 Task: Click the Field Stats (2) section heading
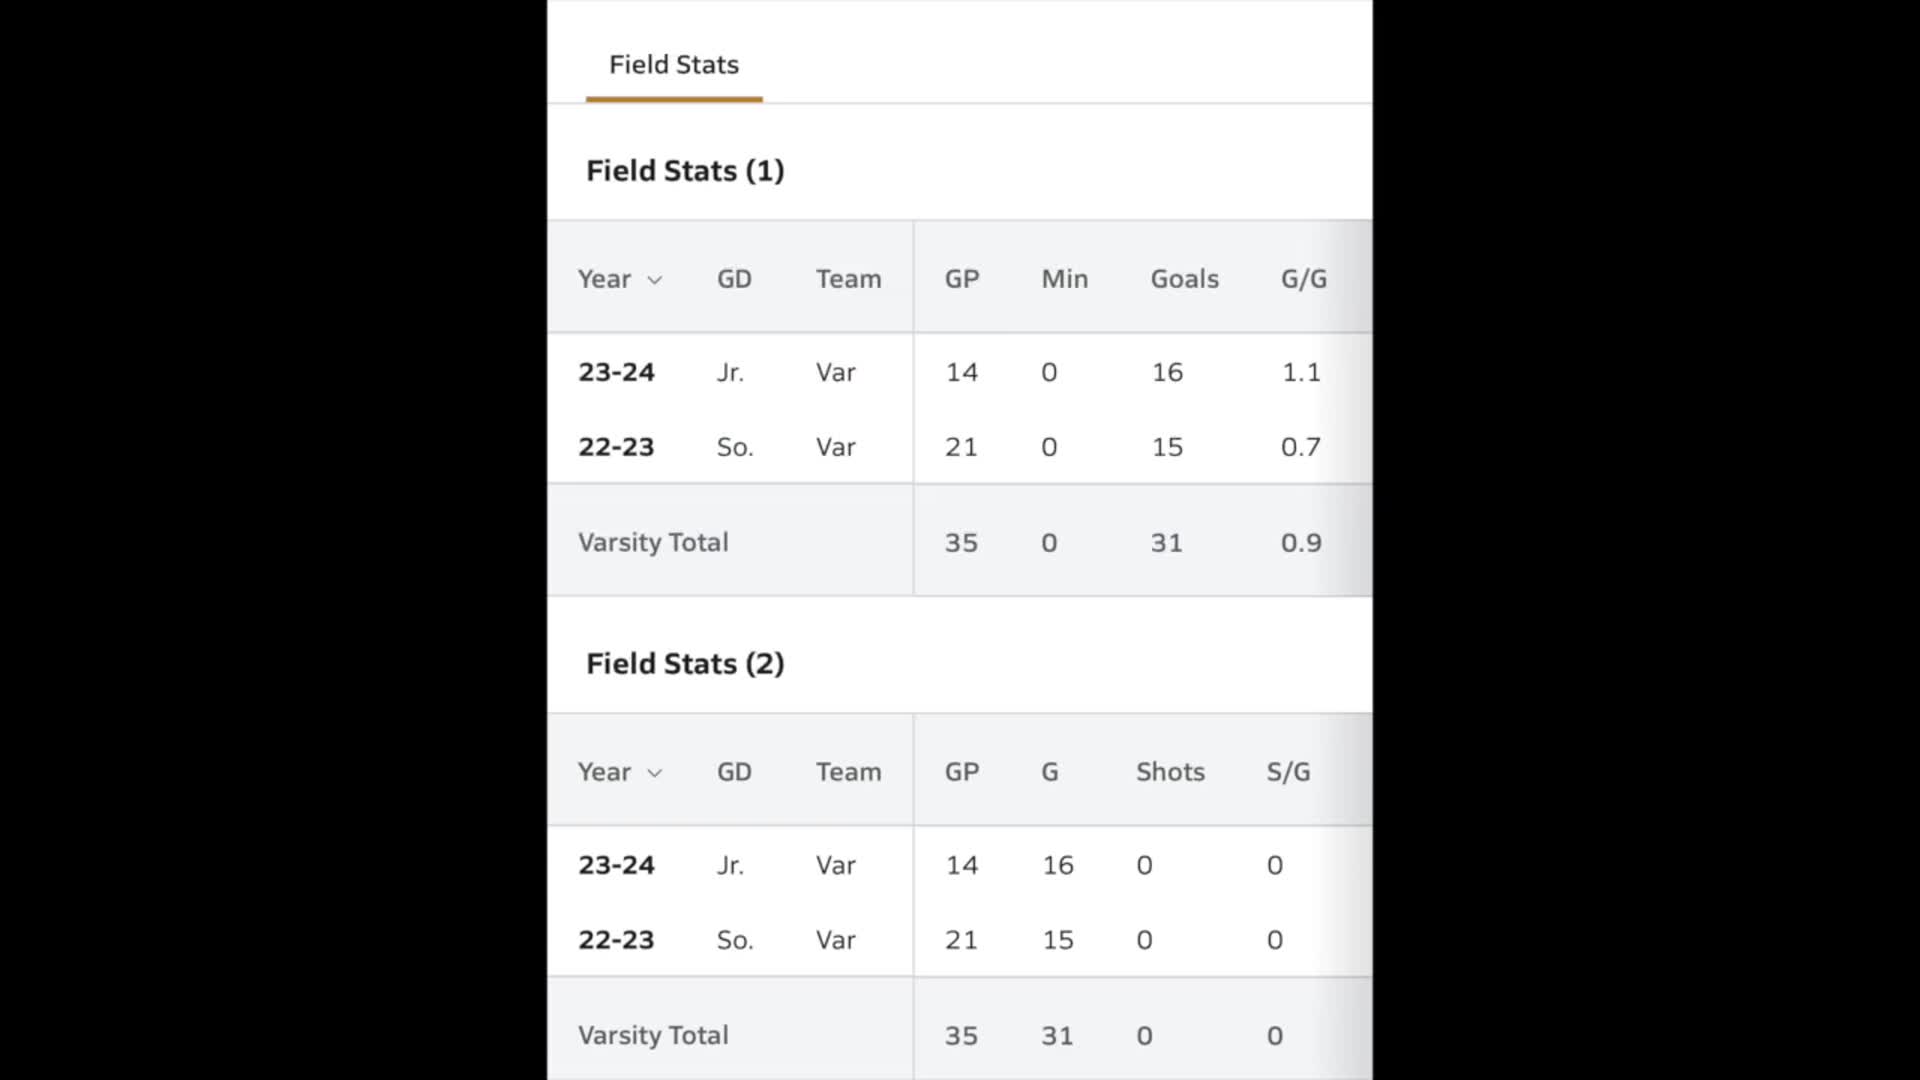pos(685,664)
